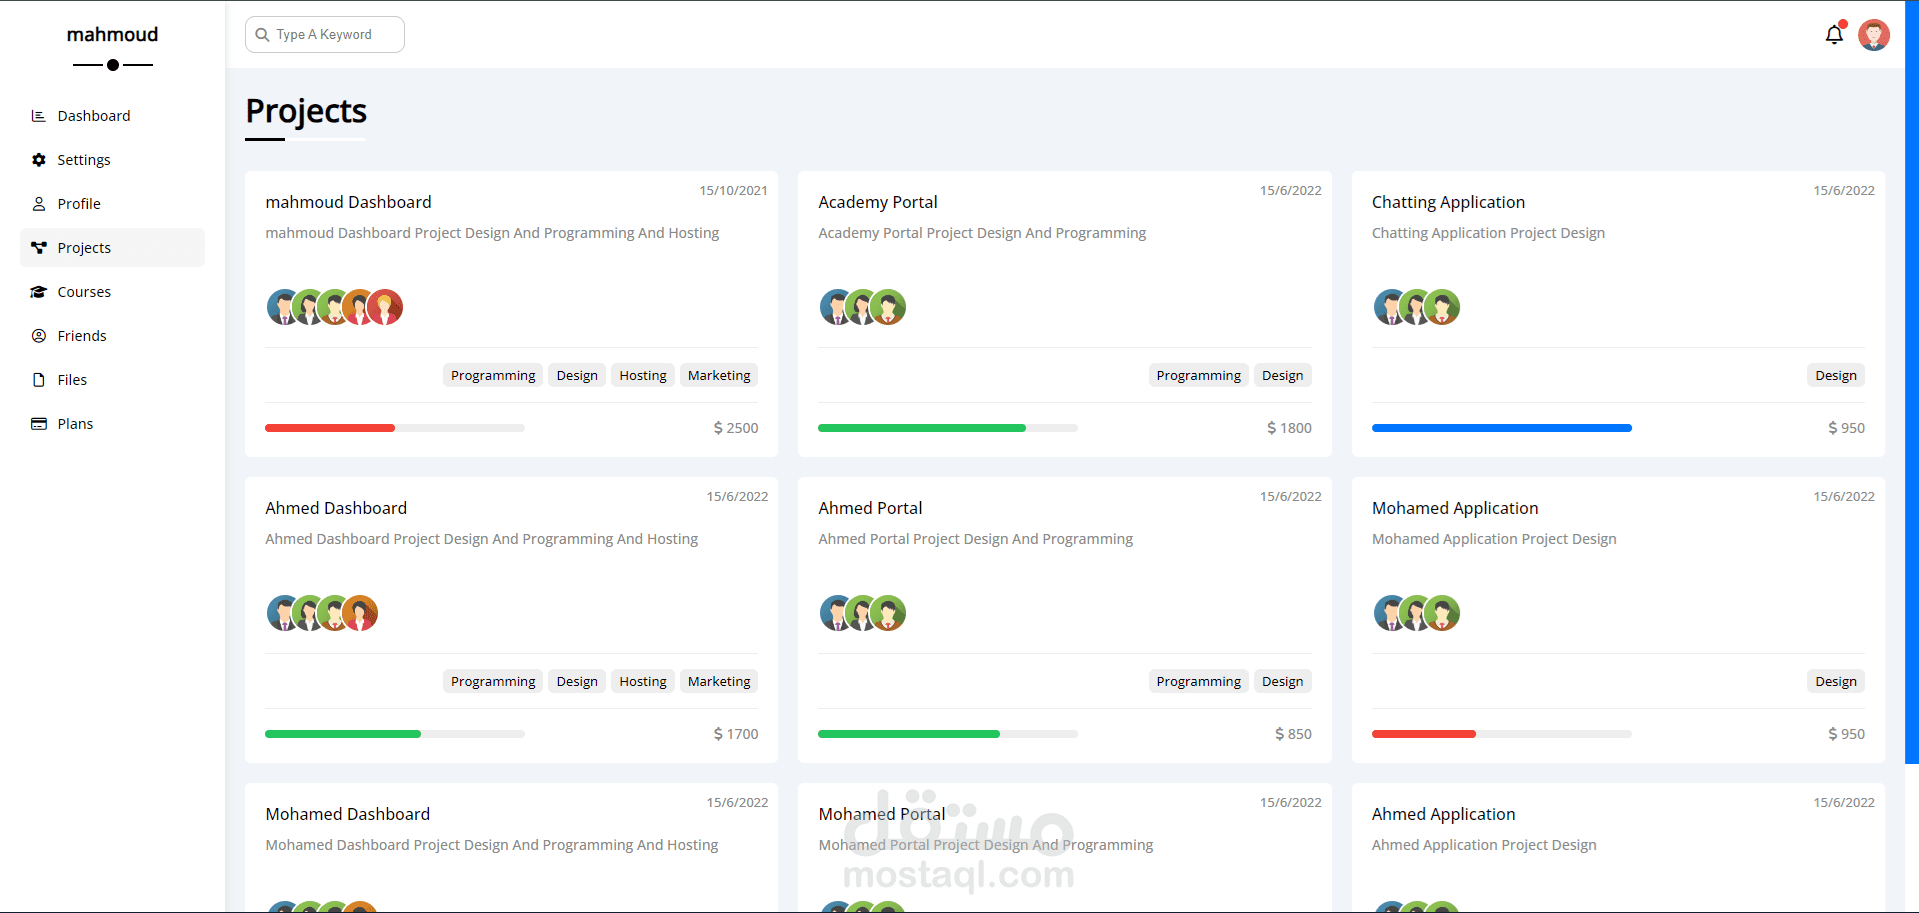Viewport: 1919px width, 913px height.
Task: Click the Plans credit card icon
Action: [39, 424]
